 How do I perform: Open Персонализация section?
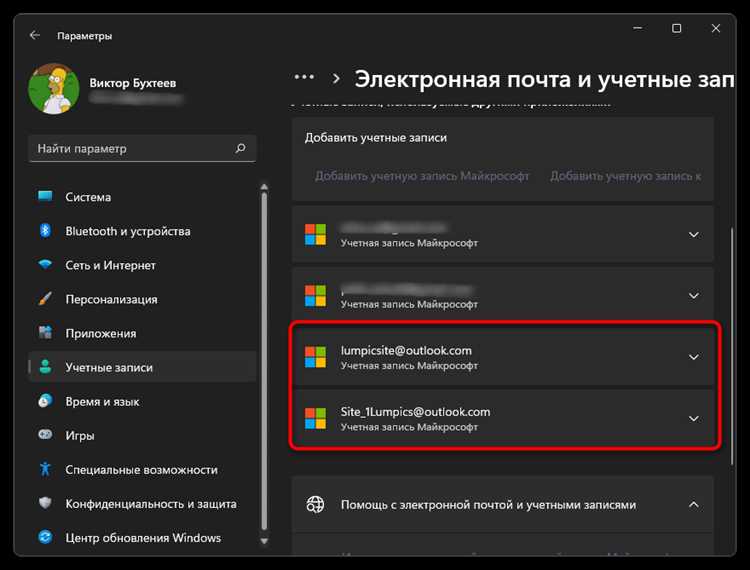coord(142,299)
